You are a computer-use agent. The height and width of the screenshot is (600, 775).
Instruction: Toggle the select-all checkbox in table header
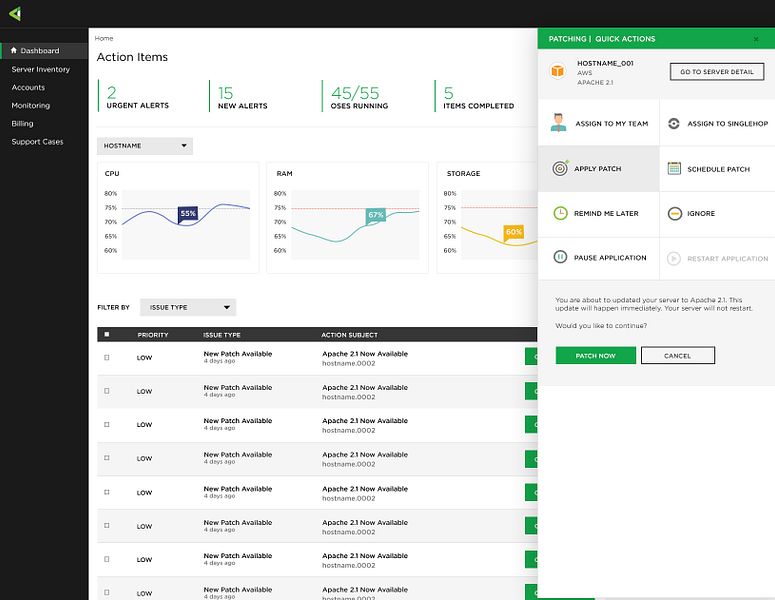(x=107, y=335)
